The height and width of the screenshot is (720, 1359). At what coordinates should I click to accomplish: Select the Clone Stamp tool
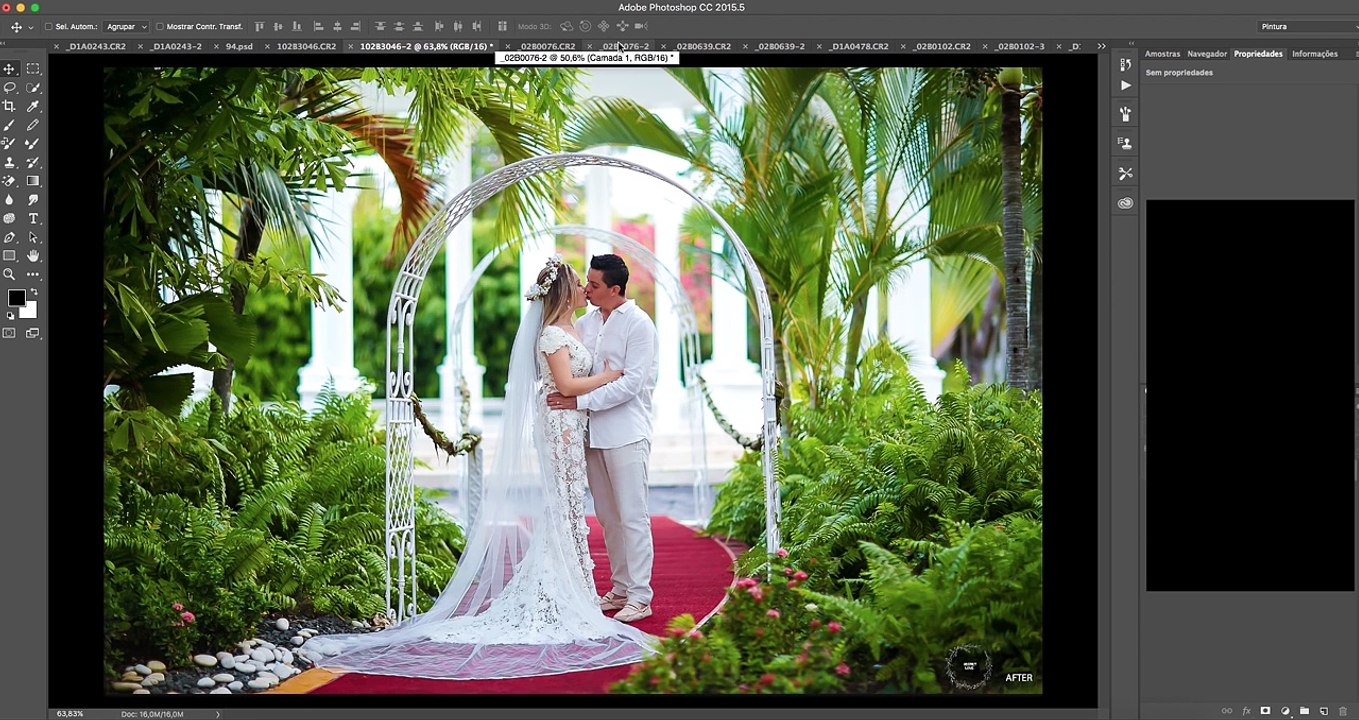(x=9, y=162)
